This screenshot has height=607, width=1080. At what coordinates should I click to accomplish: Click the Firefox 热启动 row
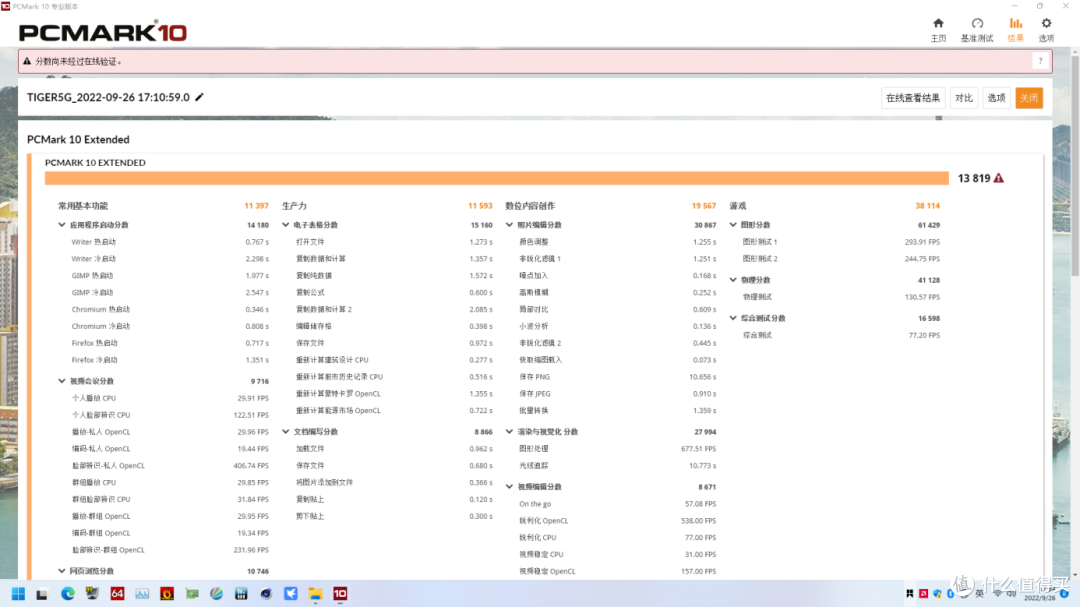(170, 343)
